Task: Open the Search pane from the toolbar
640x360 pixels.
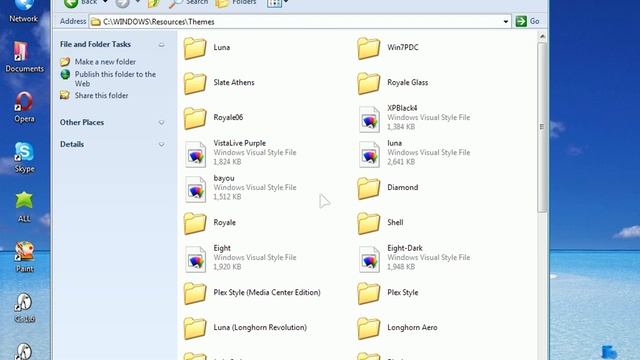Action: tap(189, 3)
